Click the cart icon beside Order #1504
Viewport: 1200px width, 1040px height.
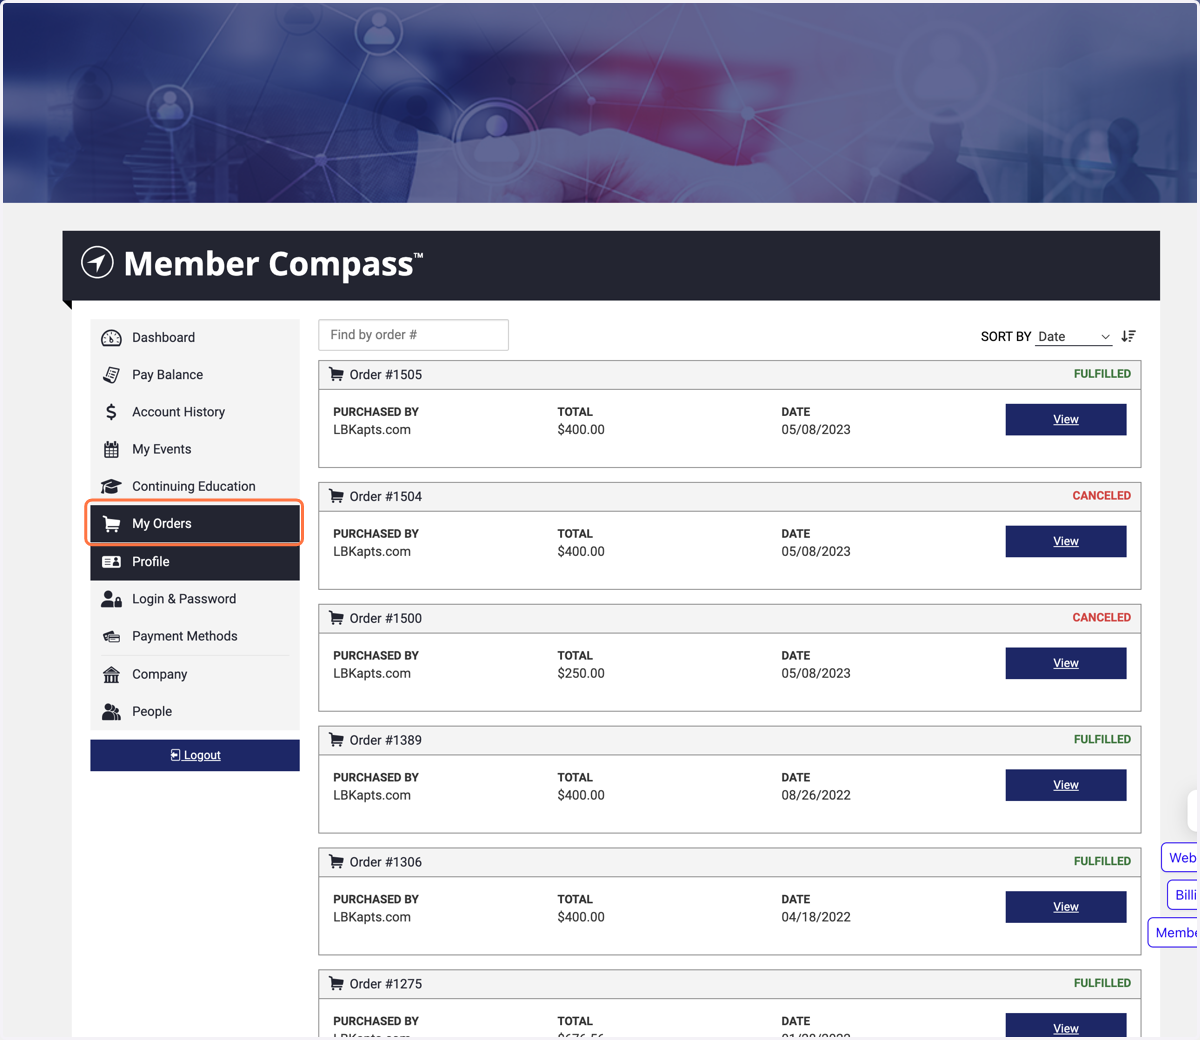tap(337, 496)
